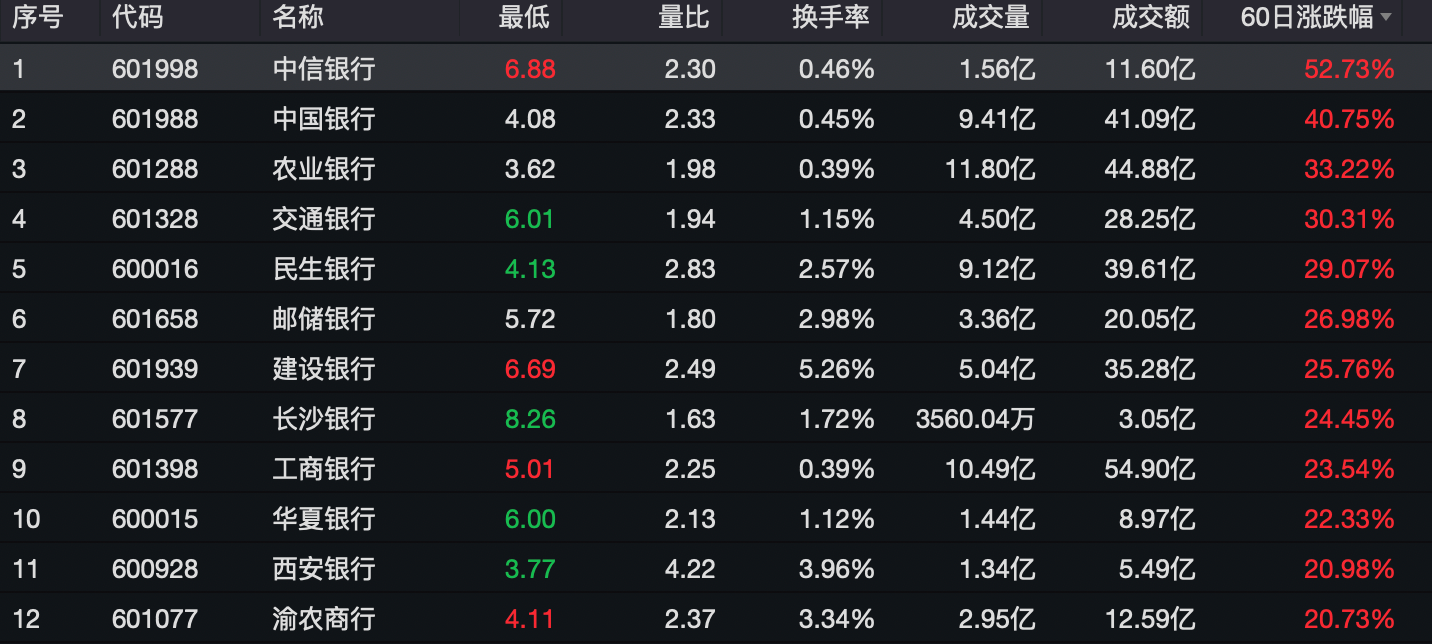Click 24.45% 60-day change value
Viewport: 1432px width, 644px height.
pyautogui.click(x=1349, y=418)
